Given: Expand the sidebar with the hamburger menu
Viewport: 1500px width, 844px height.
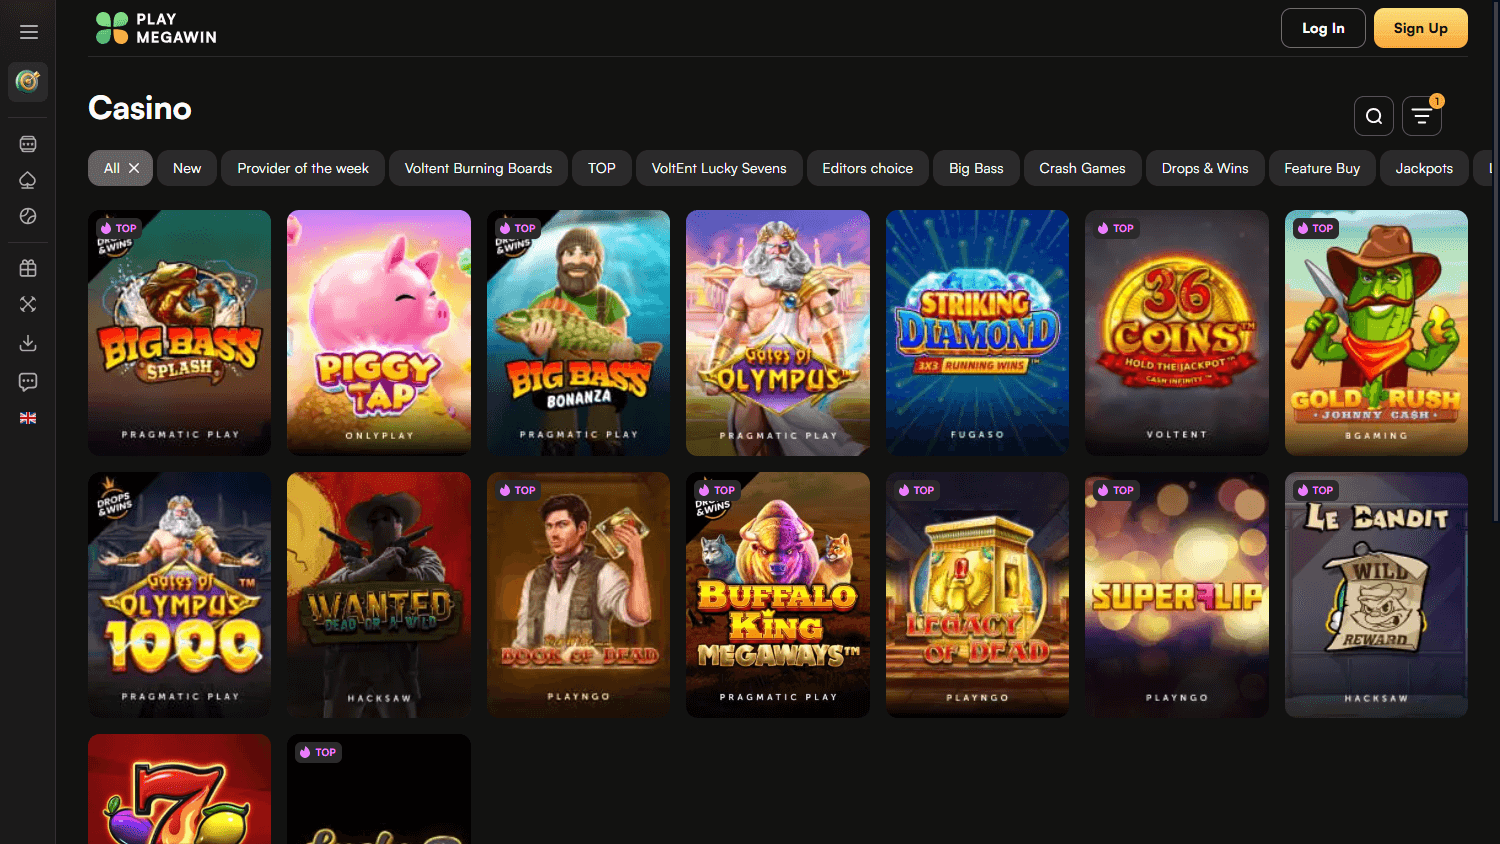Looking at the screenshot, I should [28, 31].
